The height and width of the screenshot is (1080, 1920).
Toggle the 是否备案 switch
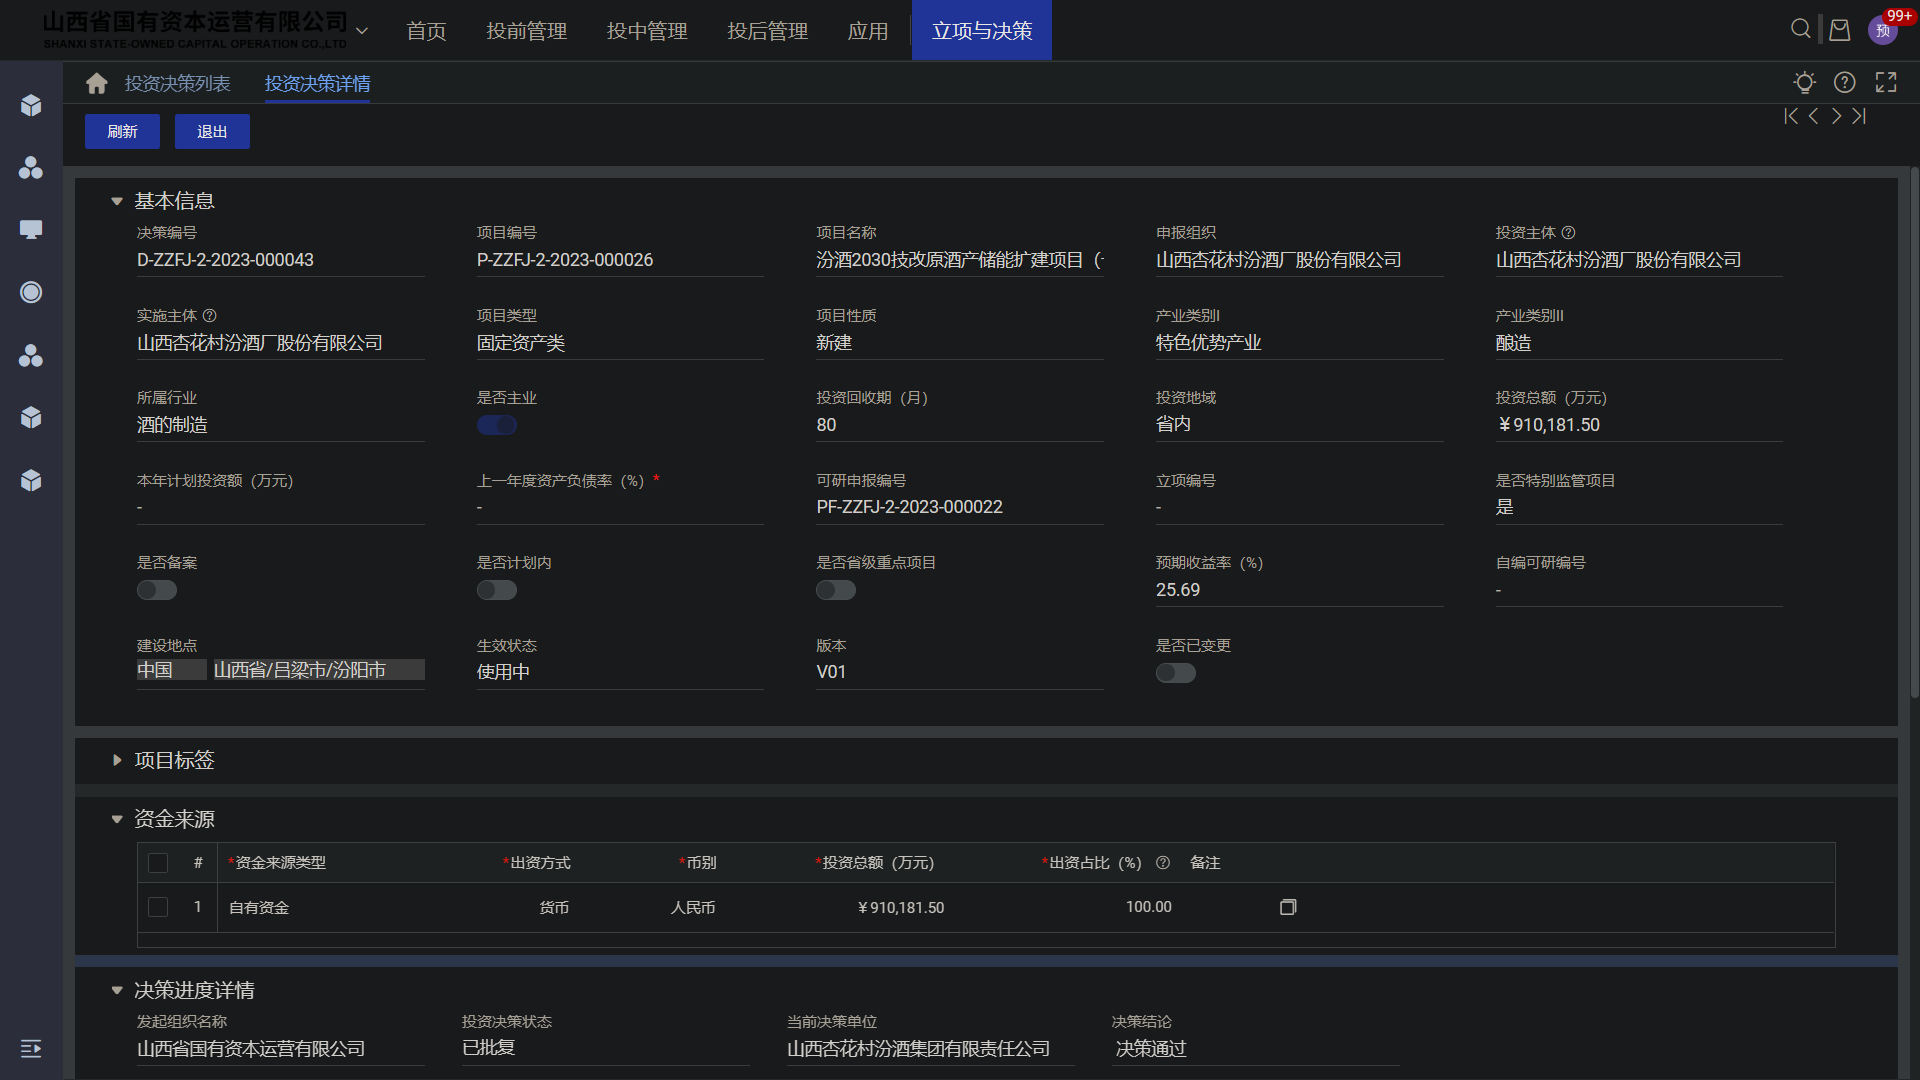[157, 590]
